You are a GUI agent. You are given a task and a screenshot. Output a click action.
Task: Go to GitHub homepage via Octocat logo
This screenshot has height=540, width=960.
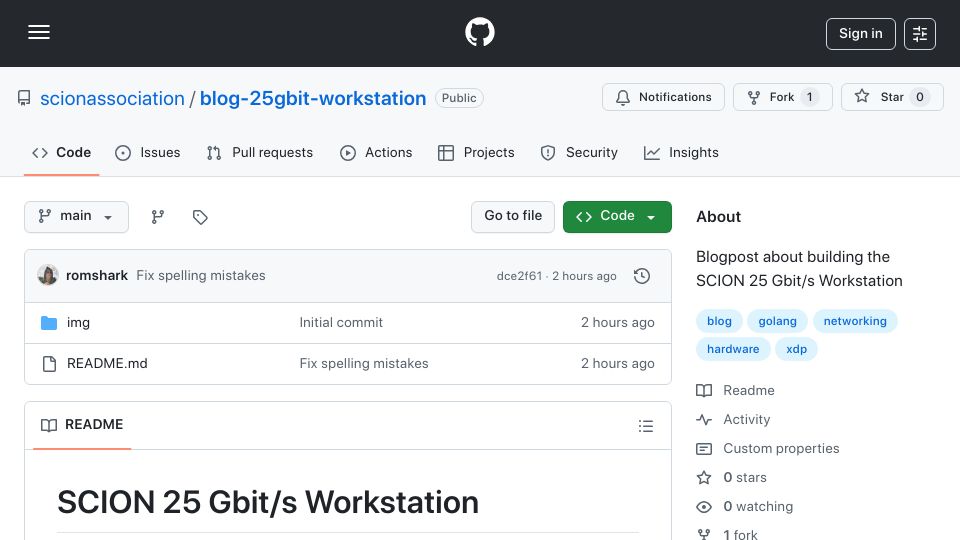point(479,32)
